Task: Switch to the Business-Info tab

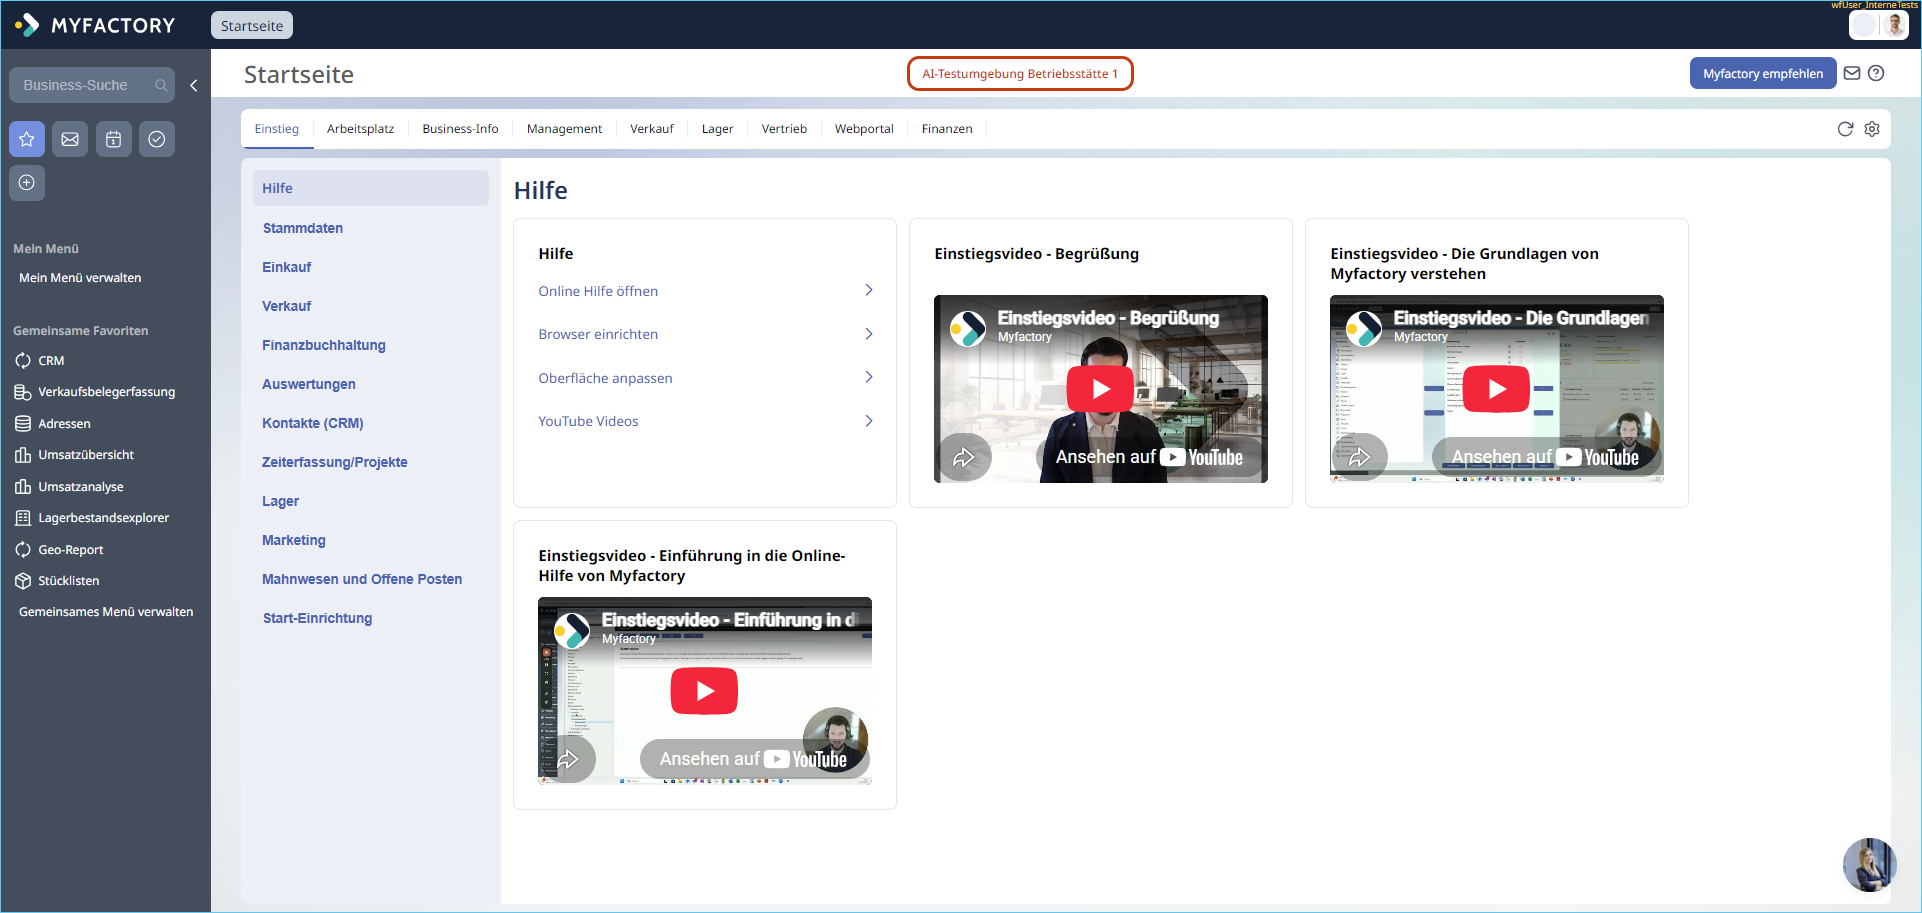Action: pyautogui.click(x=460, y=129)
